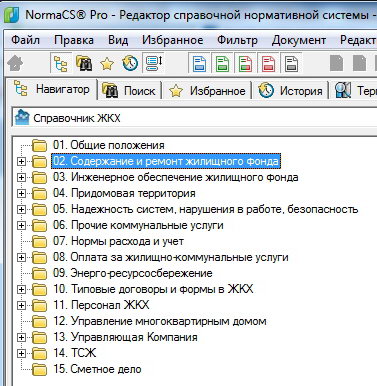This screenshot has width=377, height=386.
Task: Click the NormaCS app icon in the title bar
Action: pyautogui.click(x=12, y=15)
